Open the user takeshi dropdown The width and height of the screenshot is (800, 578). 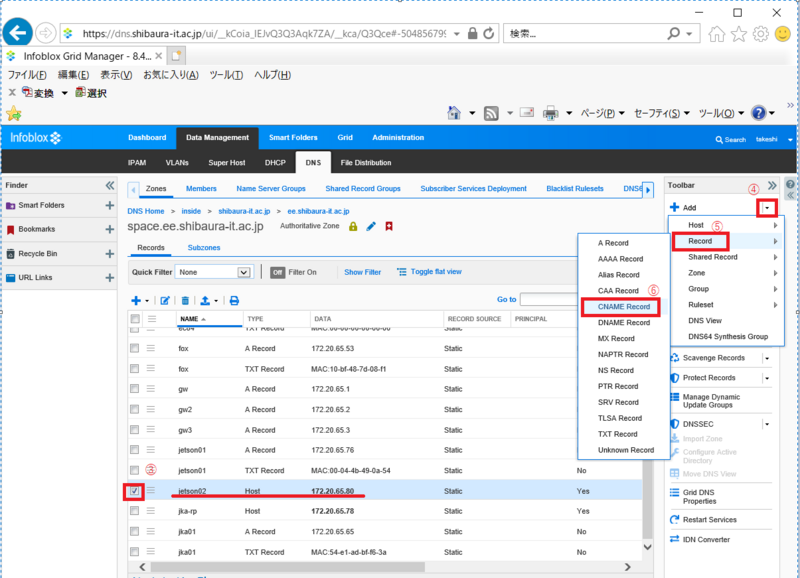pyautogui.click(x=790, y=139)
